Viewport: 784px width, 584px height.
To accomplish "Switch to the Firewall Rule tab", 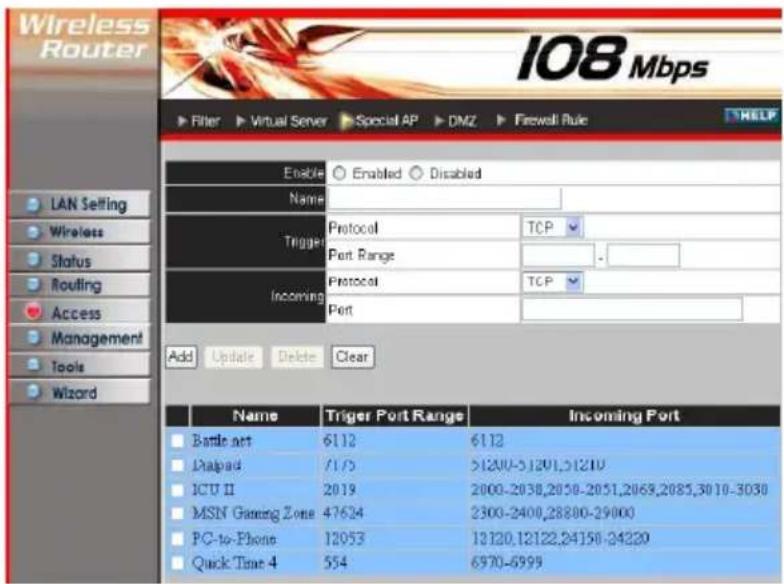I will point(542,120).
